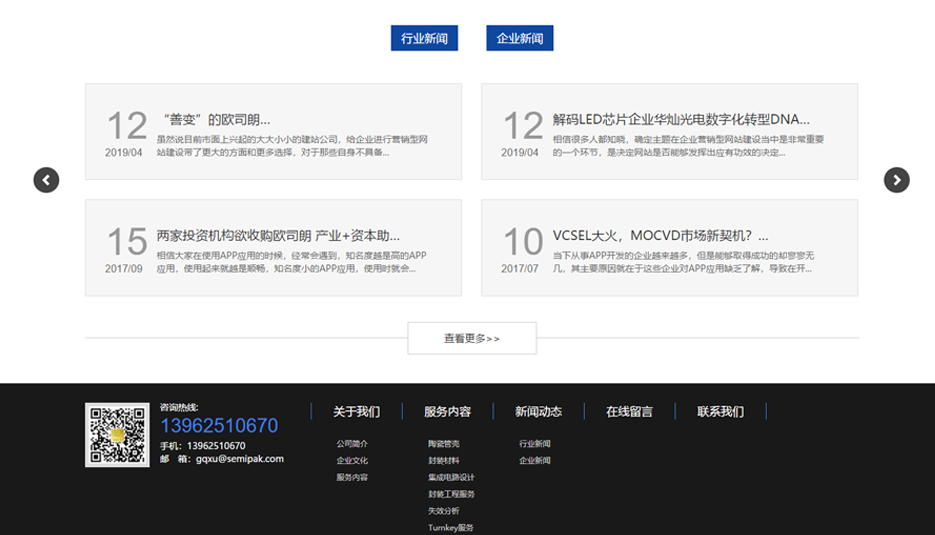Image resolution: width=935 pixels, height=535 pixels.
Task: Open the 解码LED芯片企业华灿光电 news article
Action: 680,120
